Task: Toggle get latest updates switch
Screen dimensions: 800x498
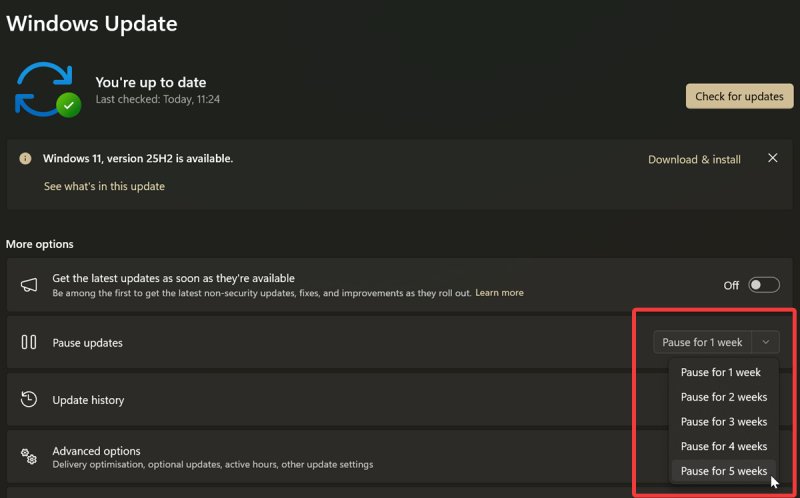Action: click(x=763, y=285)
